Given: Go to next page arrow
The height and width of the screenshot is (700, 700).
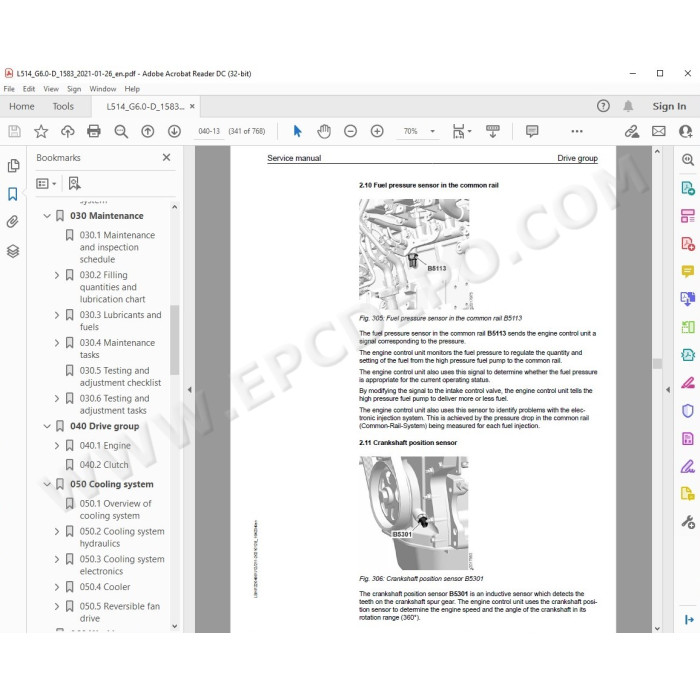Looking at the screenshot, I should (x=174, y=131).
